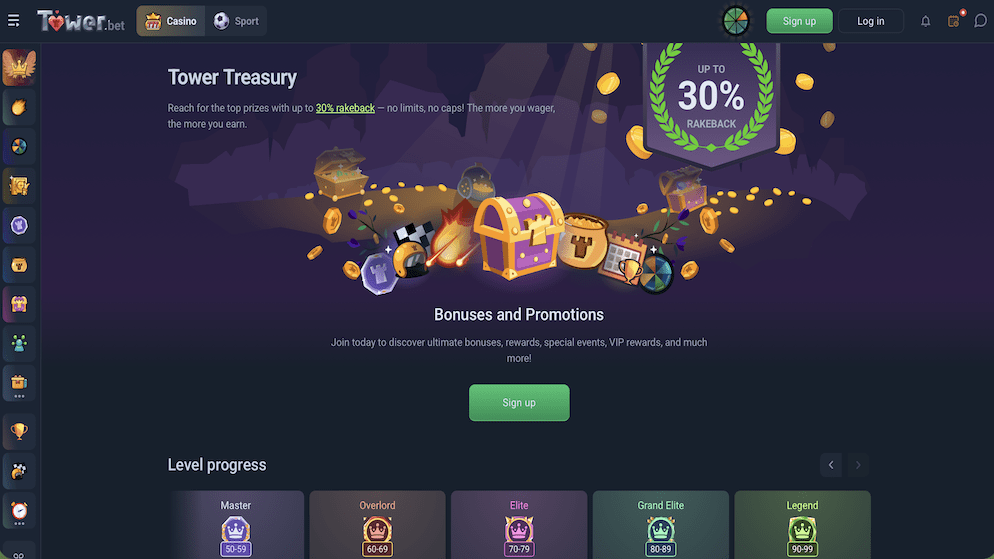Select the color wheel sidebar icon
The image size is (994, 559).
click(x=19, y=147)
